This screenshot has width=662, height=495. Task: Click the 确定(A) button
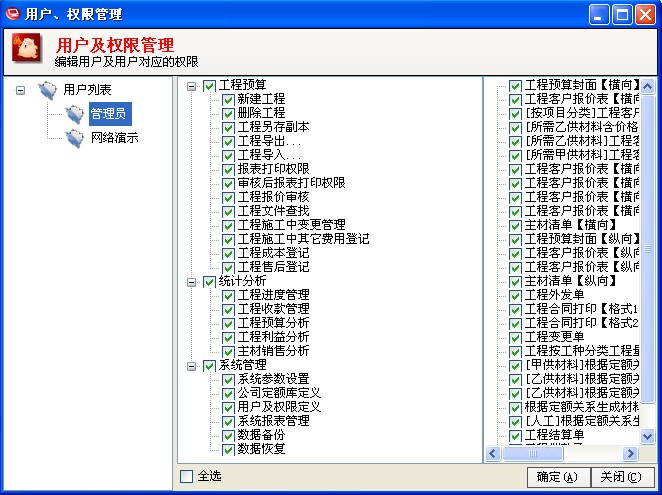(558, 477)
